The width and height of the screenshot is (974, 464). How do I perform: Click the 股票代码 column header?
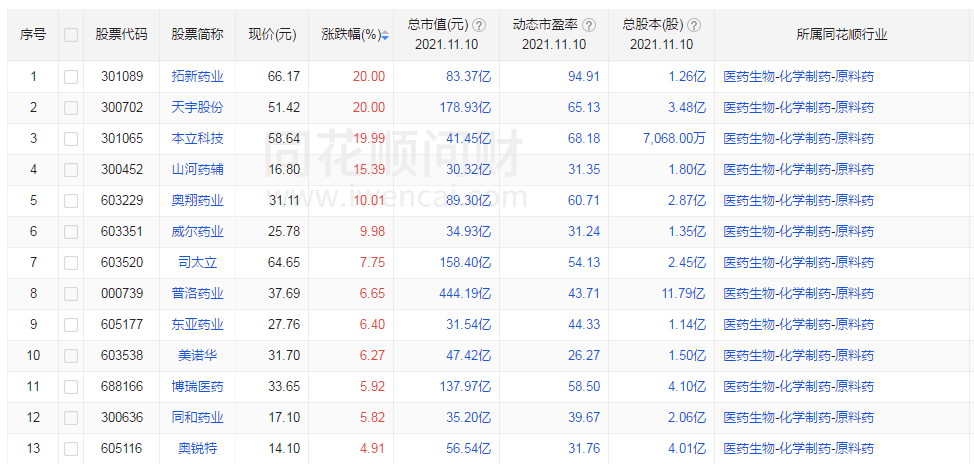[121, 35]
